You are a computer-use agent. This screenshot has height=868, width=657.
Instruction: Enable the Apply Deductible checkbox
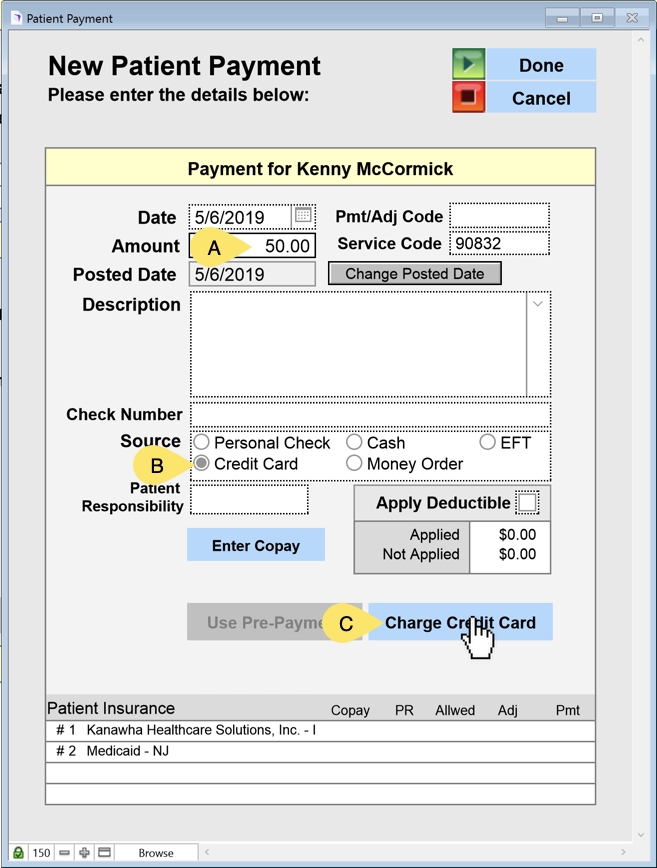point(527,503)
